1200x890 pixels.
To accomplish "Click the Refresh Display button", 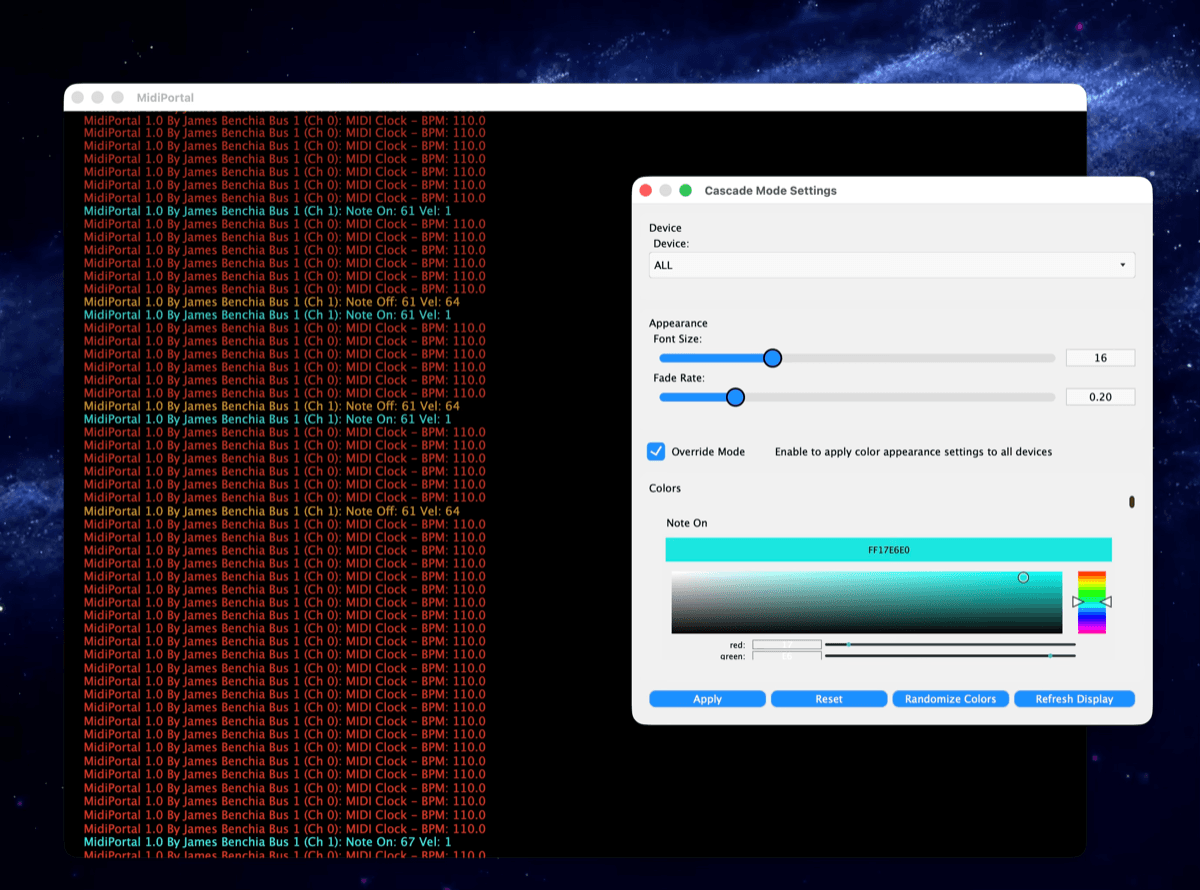I will 1074,699.
